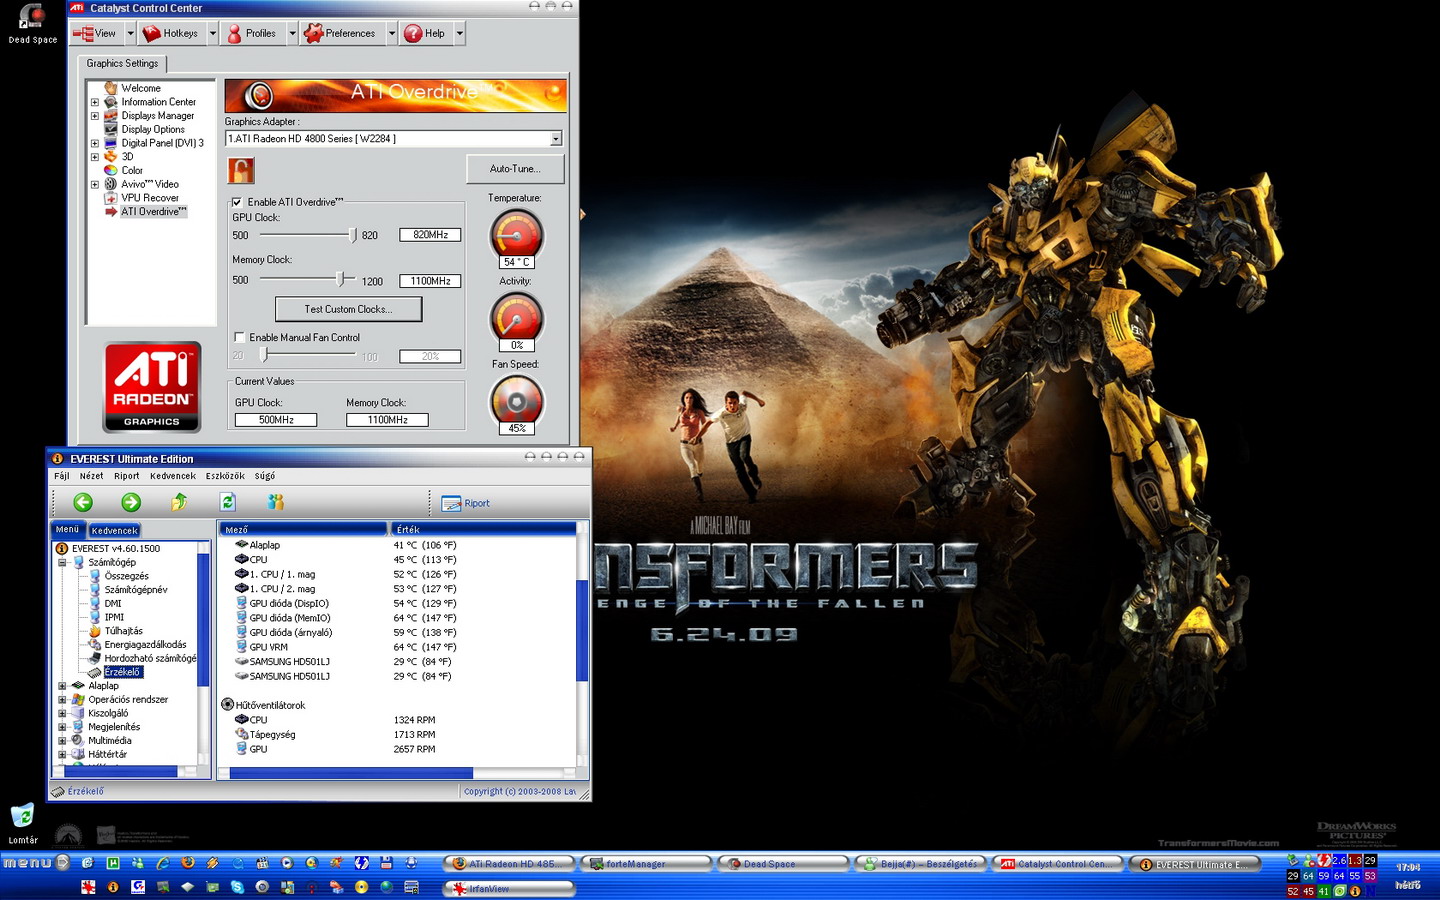Switch to the Kedvencek tab in EVEREST
Viewport: 1440px width, 900px height.
tap(114, 530)
